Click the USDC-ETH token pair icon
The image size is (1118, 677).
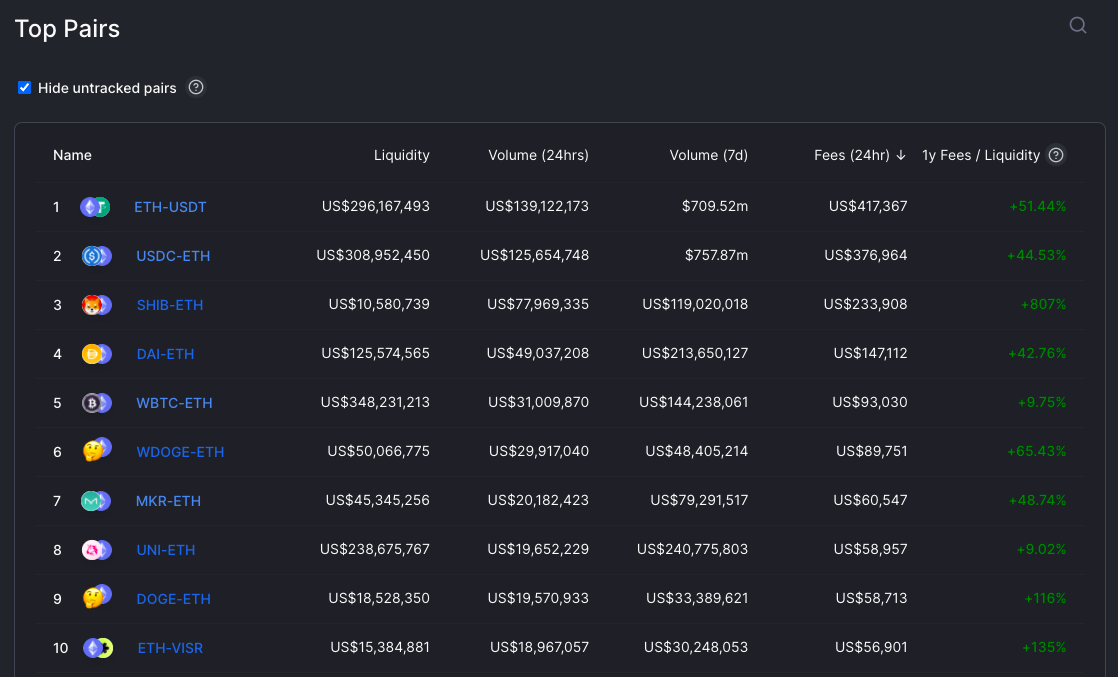pos(96,255)
